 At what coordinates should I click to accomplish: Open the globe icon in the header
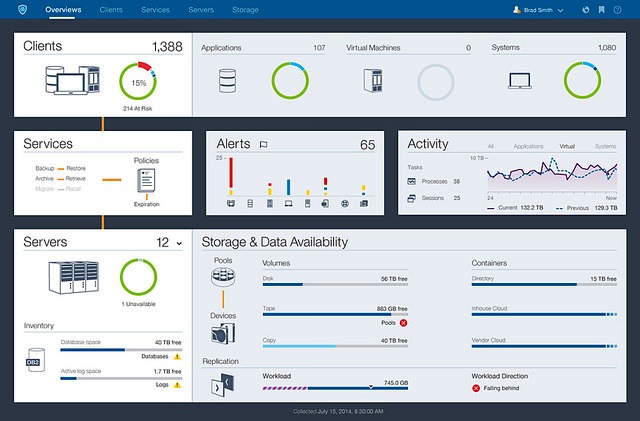tap(585, 9)
